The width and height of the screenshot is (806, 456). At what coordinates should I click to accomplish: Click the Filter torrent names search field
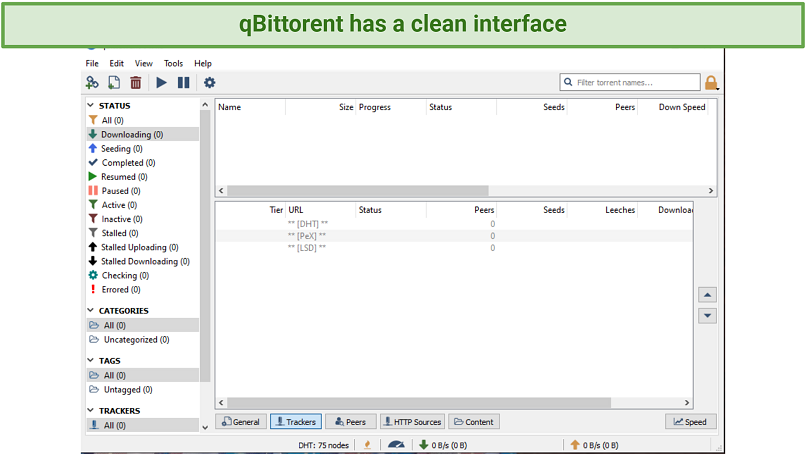[x=630, y=82]
